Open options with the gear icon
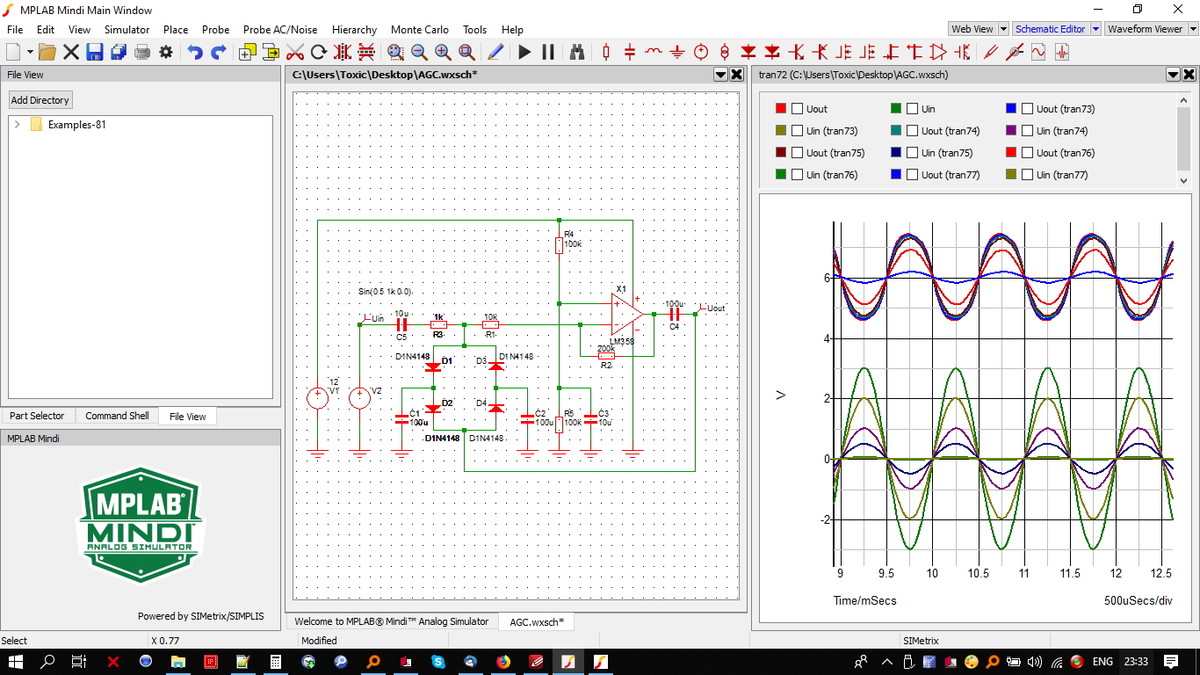Image resolution: width=1200 pixels, height=675 pixels. pos(166,52)
